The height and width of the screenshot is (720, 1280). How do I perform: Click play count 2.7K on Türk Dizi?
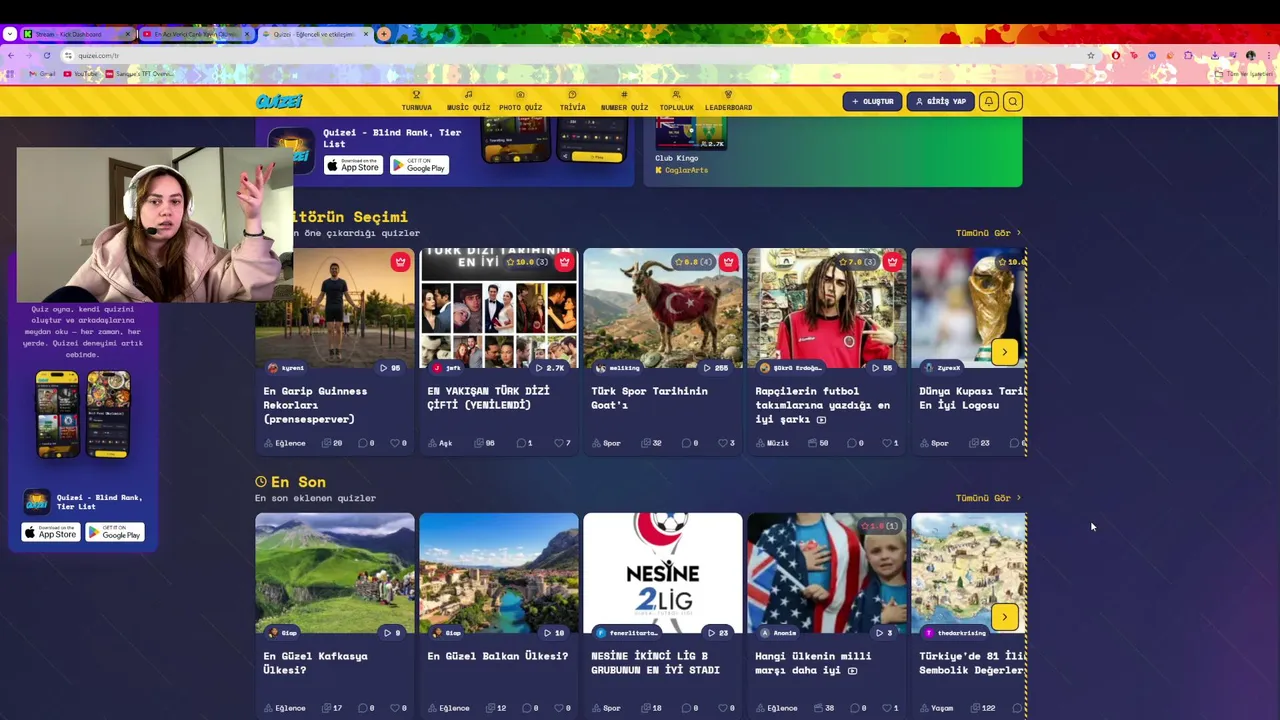551,368
